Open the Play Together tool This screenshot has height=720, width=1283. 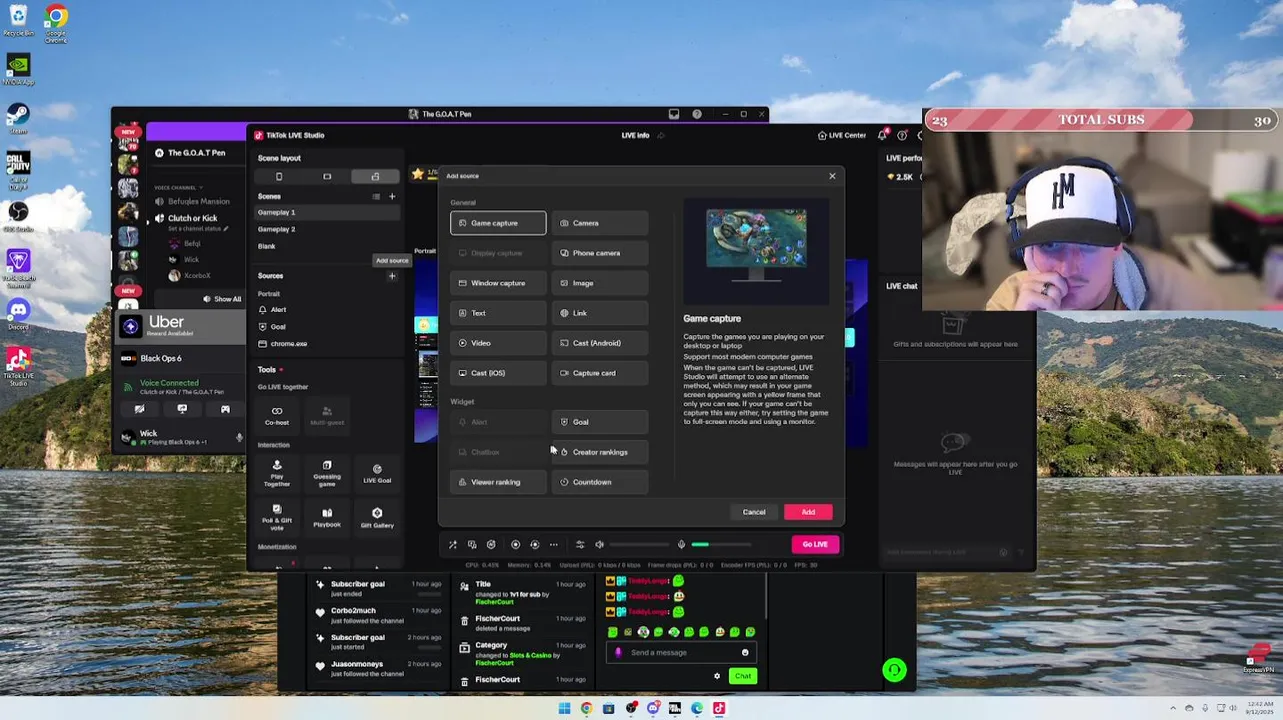click(x=277, y=473)
